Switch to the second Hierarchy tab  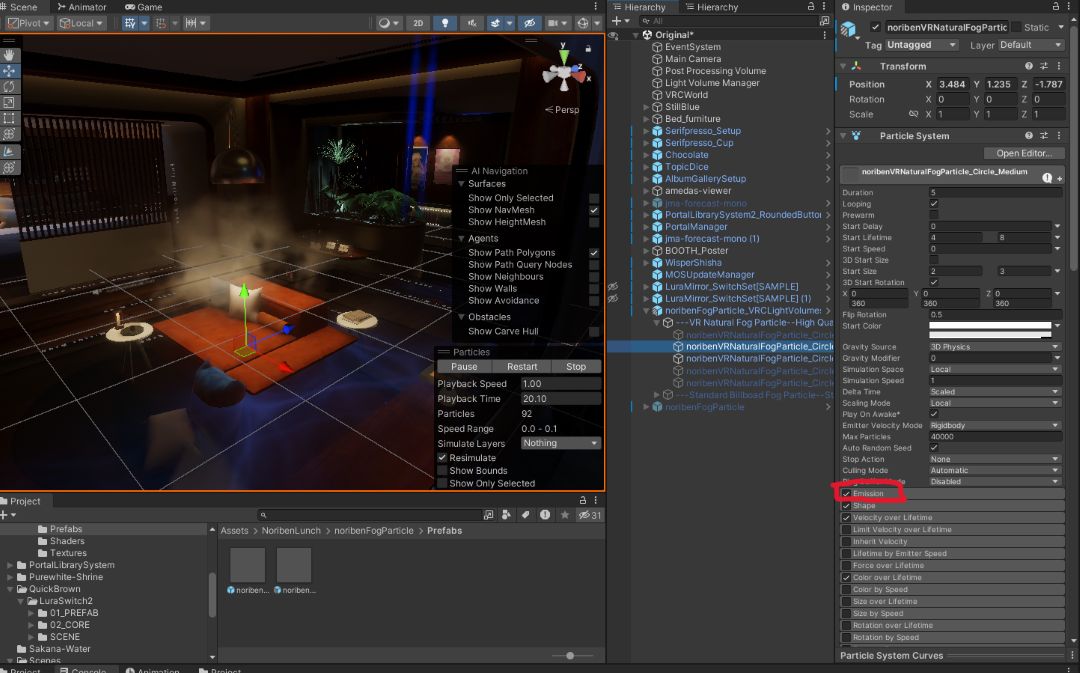(x=711, y=7)
